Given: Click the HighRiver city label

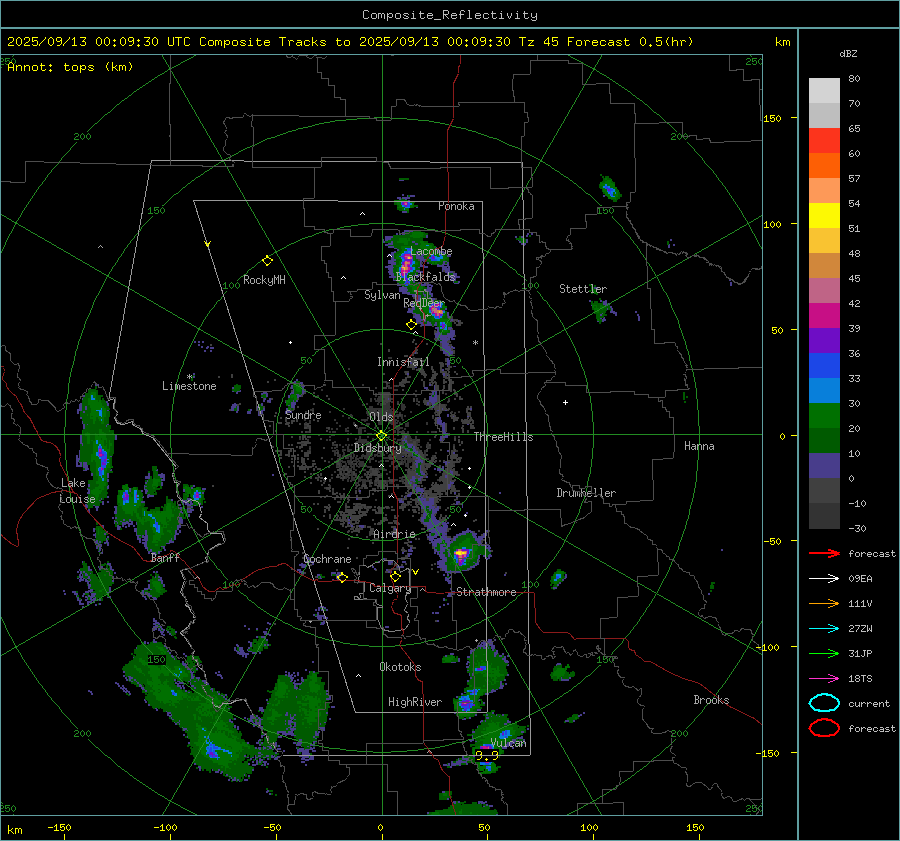Looking at the screenshot, I should tap(415, 702).
